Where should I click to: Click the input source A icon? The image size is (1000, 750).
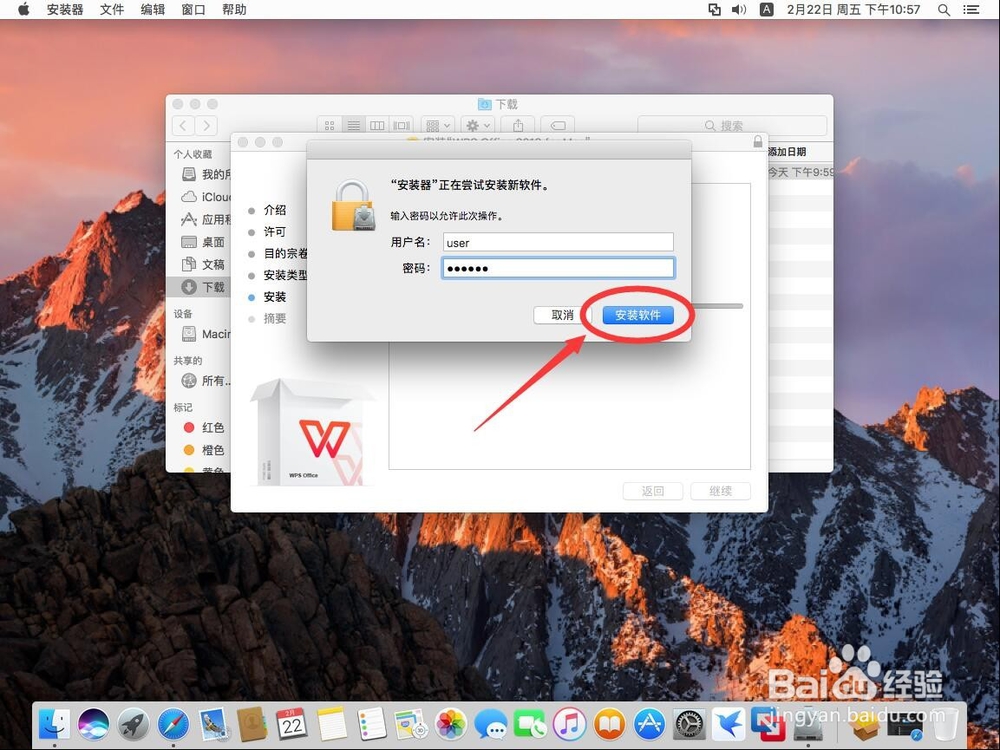[767, 10]
